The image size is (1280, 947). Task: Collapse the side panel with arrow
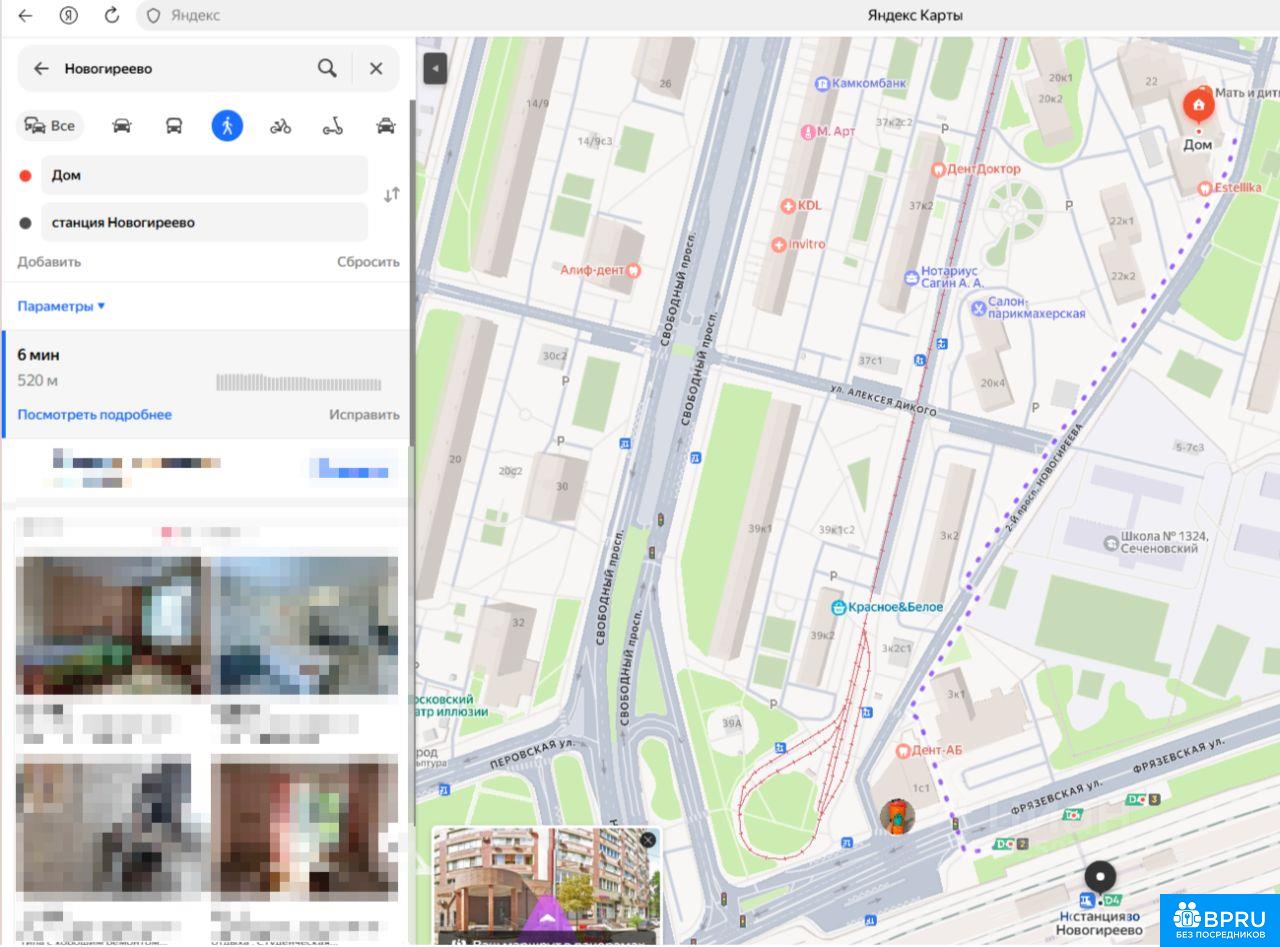pyautogui.click(x=435, y=68)
